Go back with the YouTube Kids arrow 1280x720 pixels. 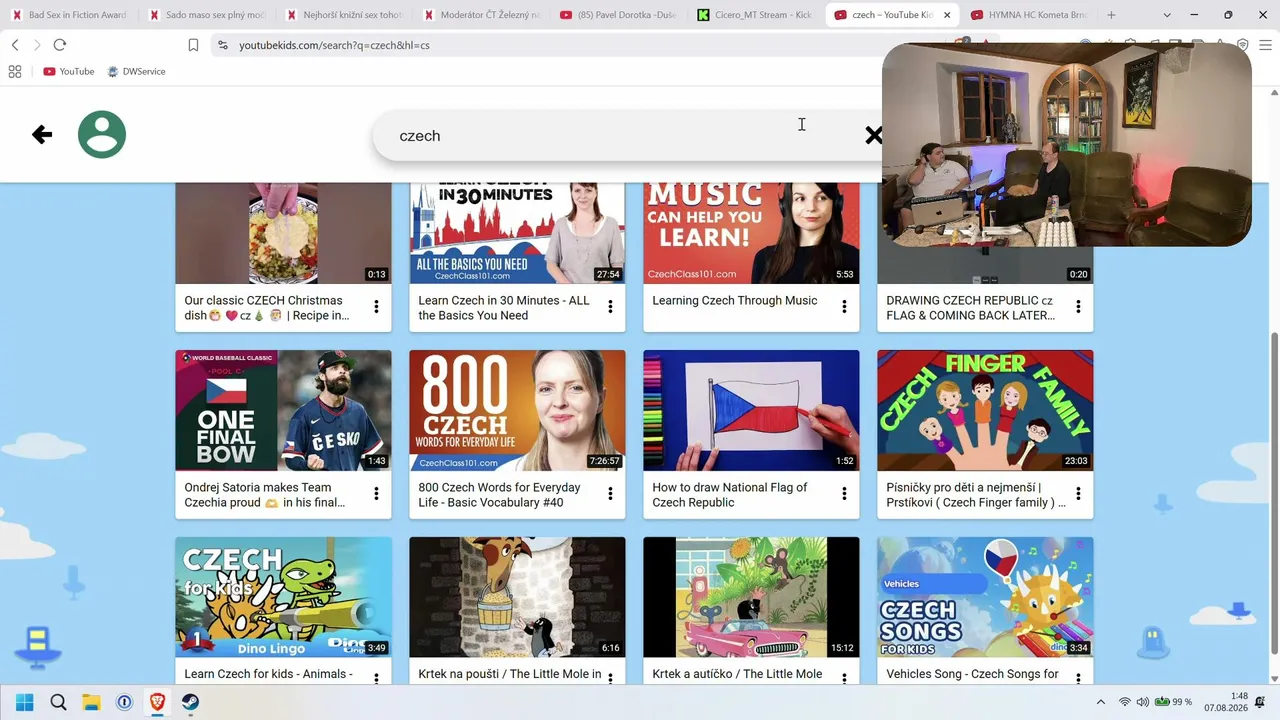(x=42, y=134)
